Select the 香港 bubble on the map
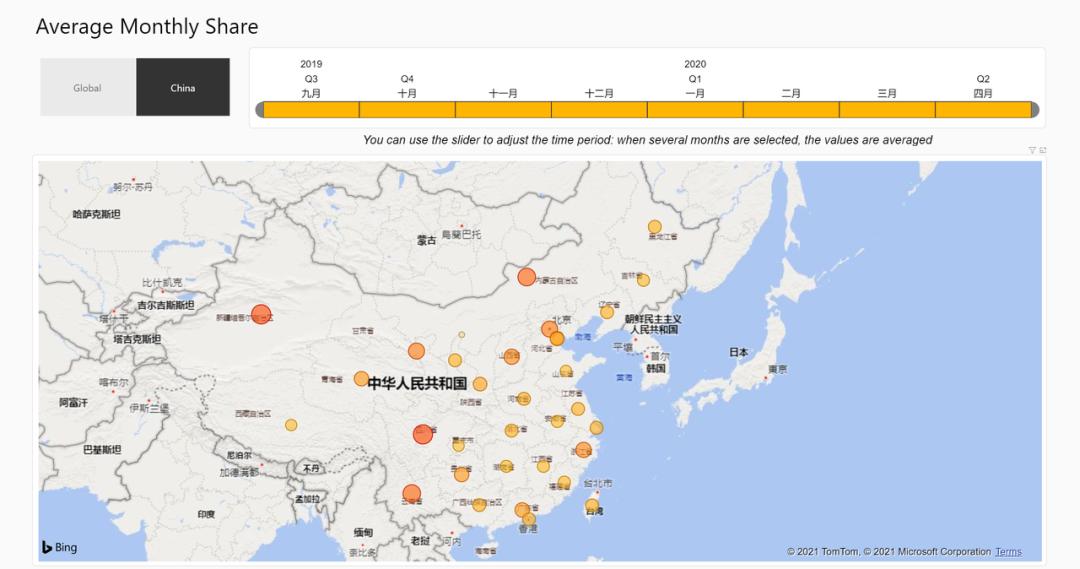Image resolution: width=1080 pixels, height=569 pixels. pos(529,519)
